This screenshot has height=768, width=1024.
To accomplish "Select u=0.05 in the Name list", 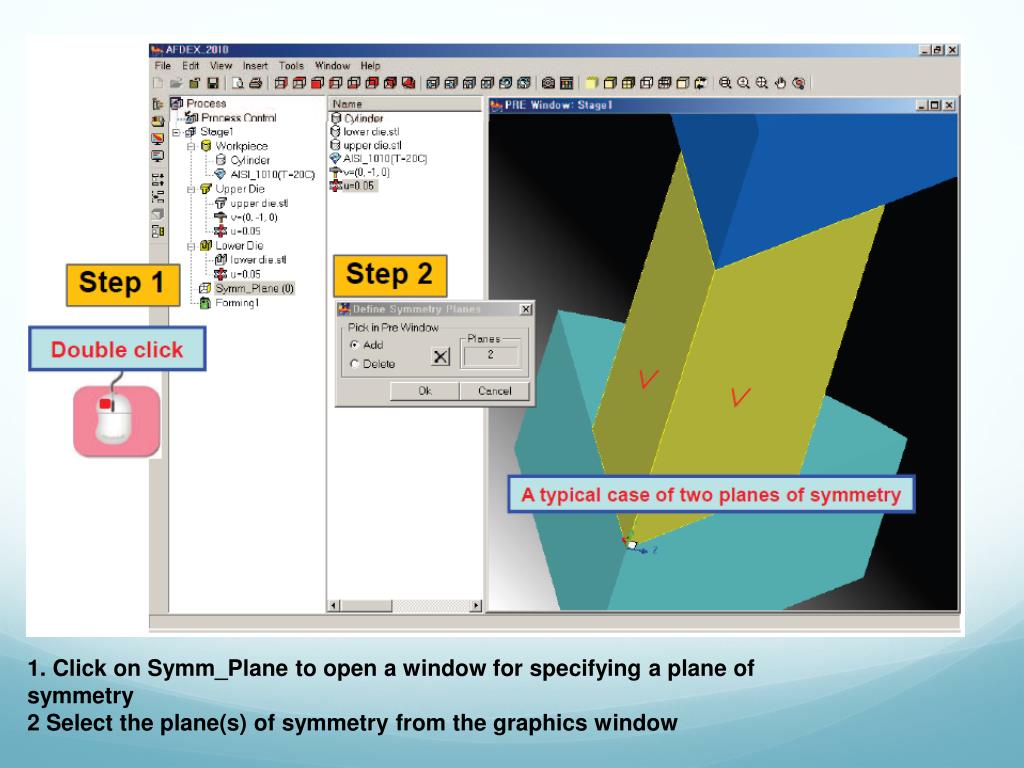I will pyautogui.click(x=359, y=185).
